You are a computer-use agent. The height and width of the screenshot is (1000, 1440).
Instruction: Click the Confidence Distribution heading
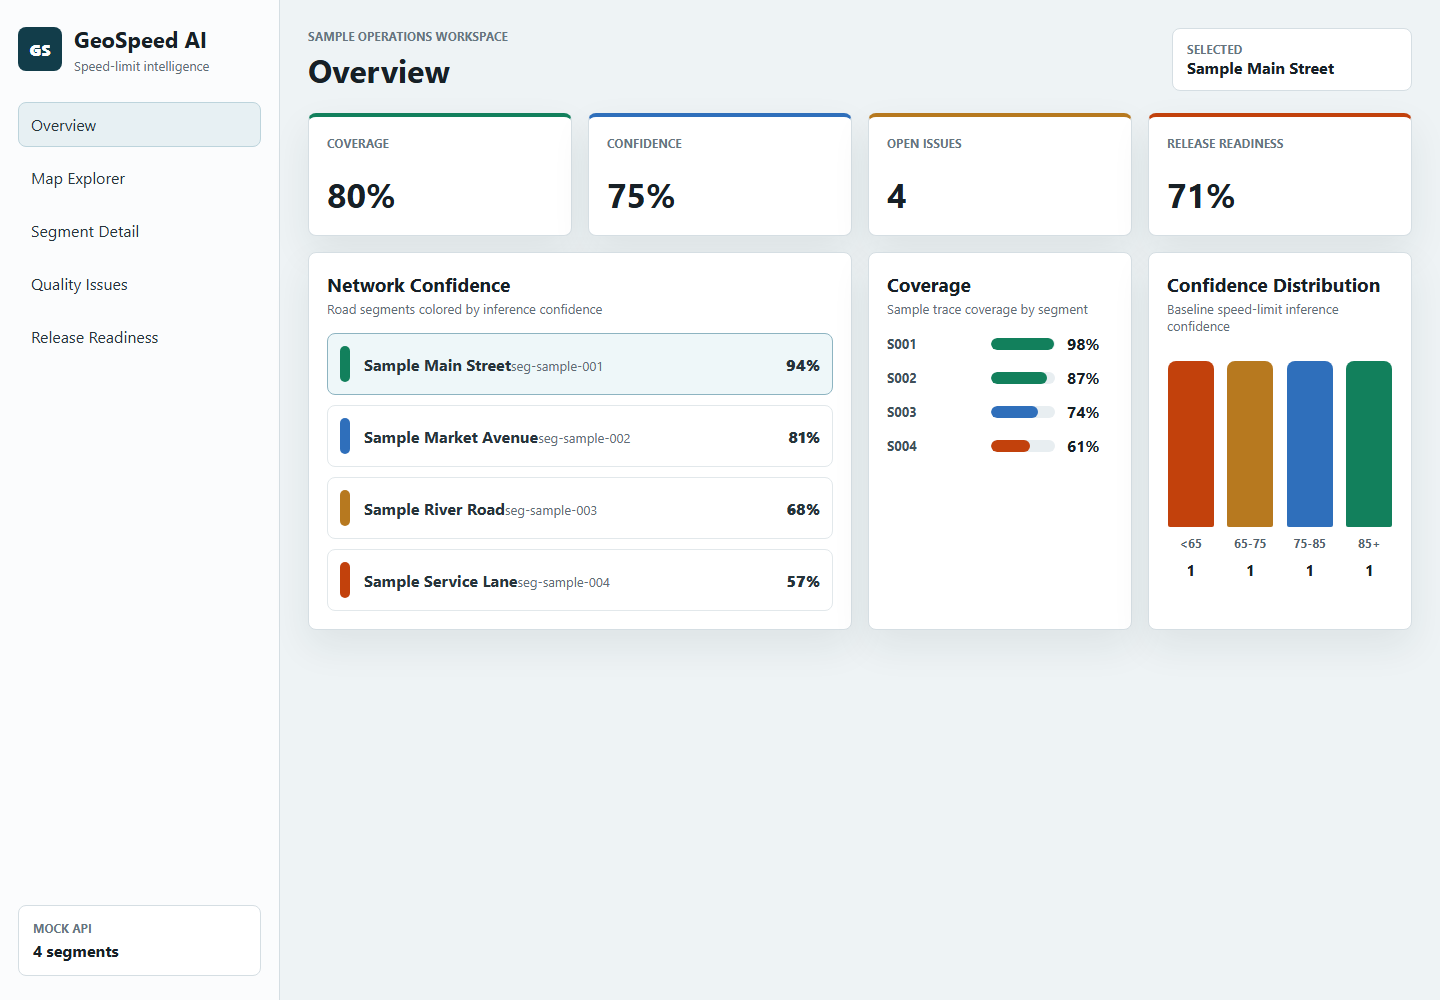(1273, 285)
